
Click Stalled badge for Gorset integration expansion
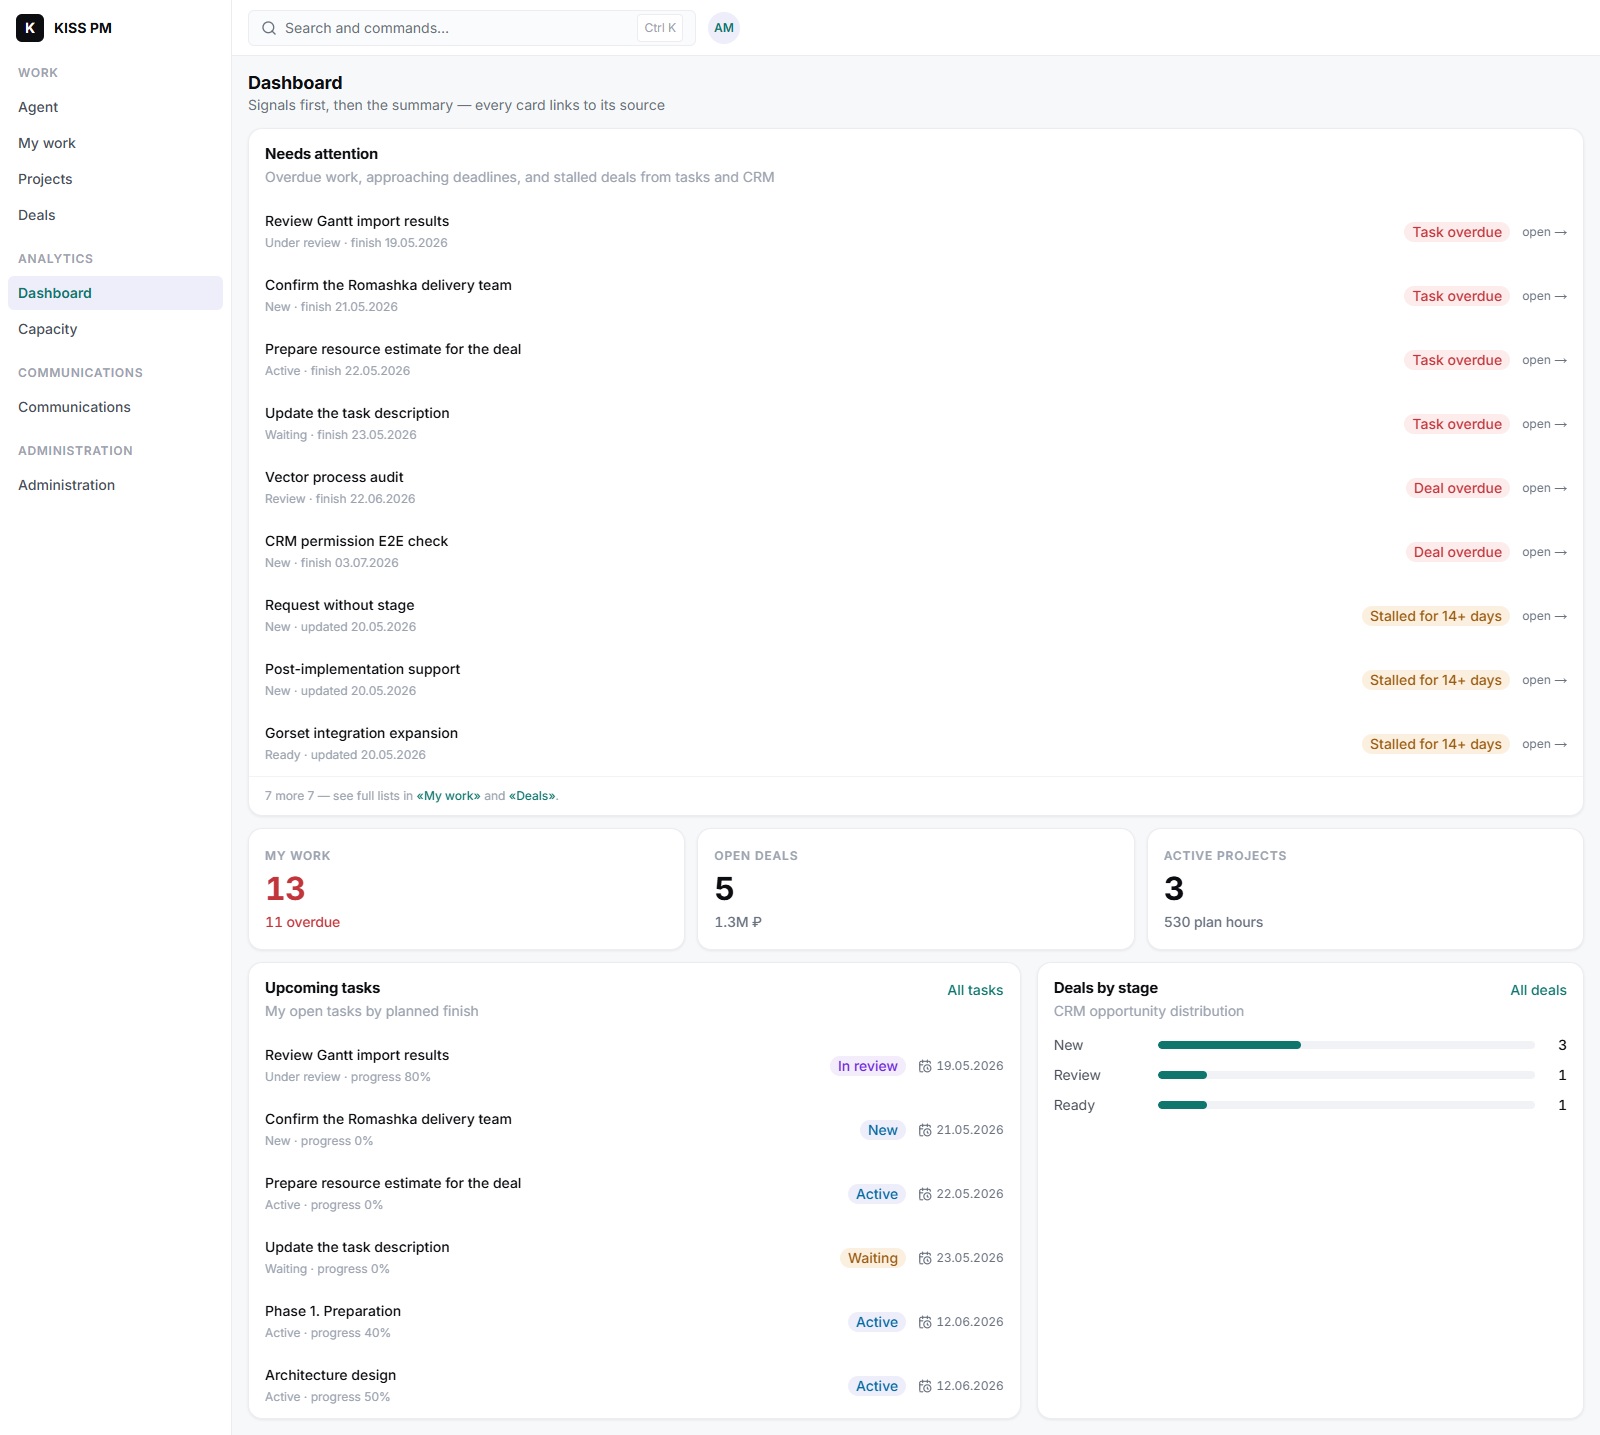(1436, 744)
